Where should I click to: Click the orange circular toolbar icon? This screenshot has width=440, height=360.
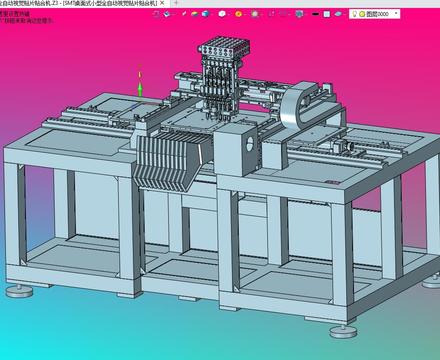[x=238, y=14]
